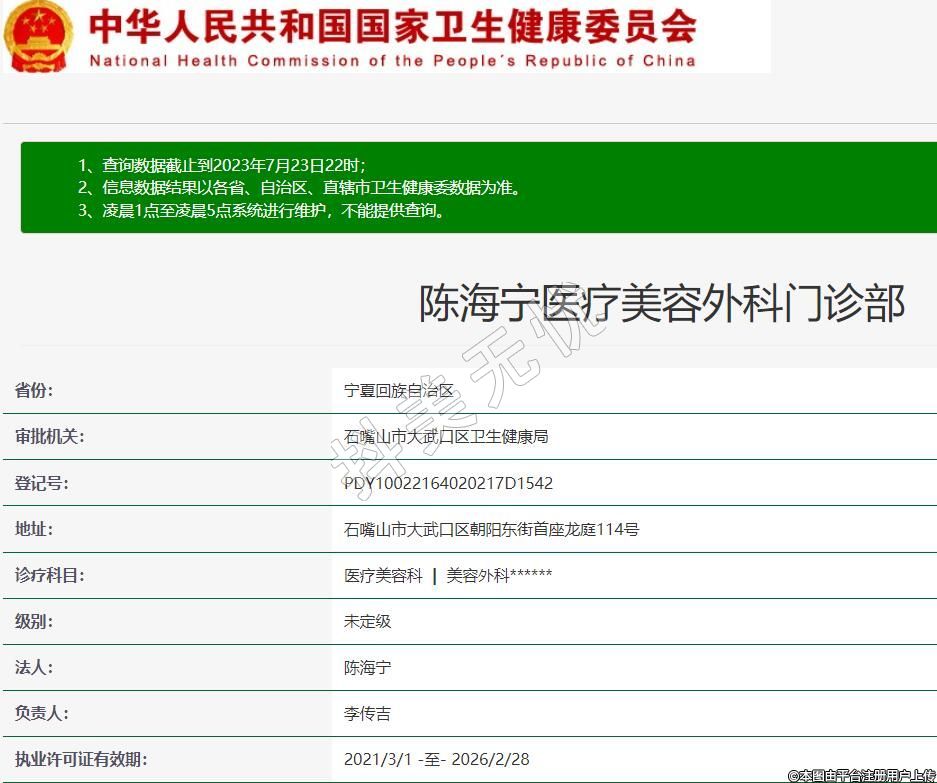Click the second notice line about 信息数据结果
The width and height of the screenshot is (937, 783).
310,188
